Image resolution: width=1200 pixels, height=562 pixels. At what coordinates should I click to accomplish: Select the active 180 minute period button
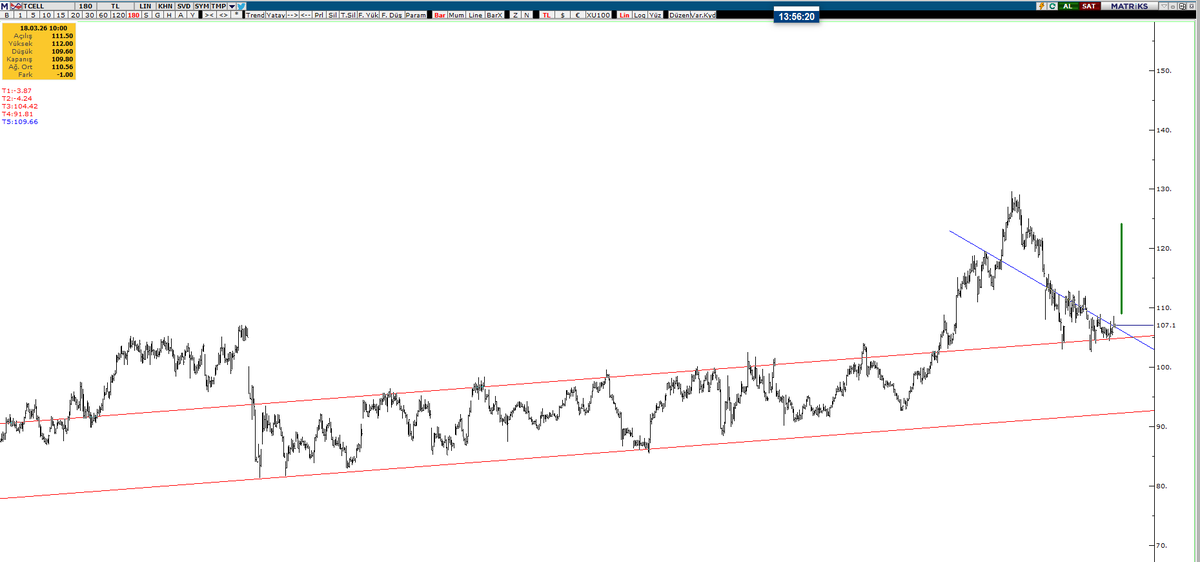(134, 16)
